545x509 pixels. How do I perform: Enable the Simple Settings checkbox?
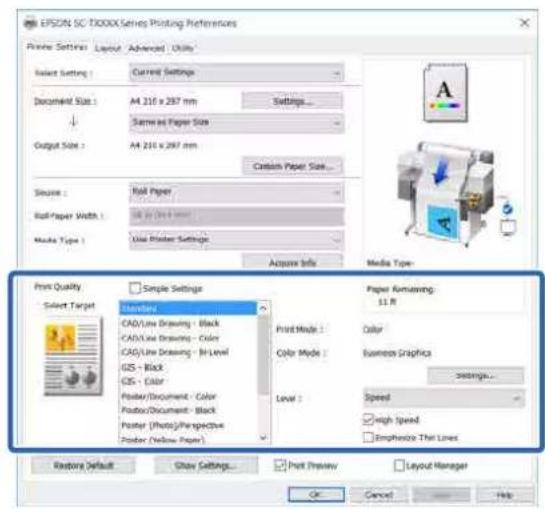click(134, 288)
